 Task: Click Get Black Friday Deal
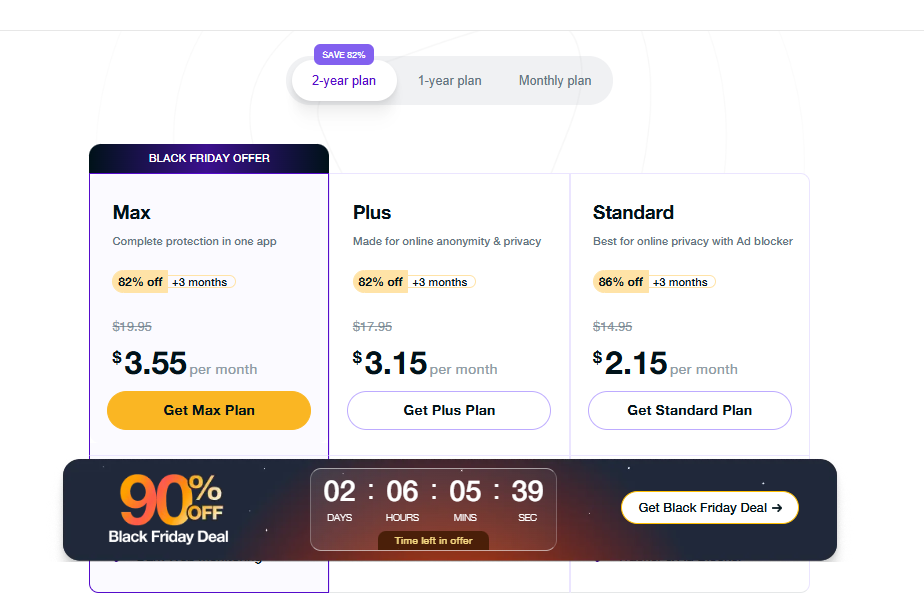pos(709,507)
